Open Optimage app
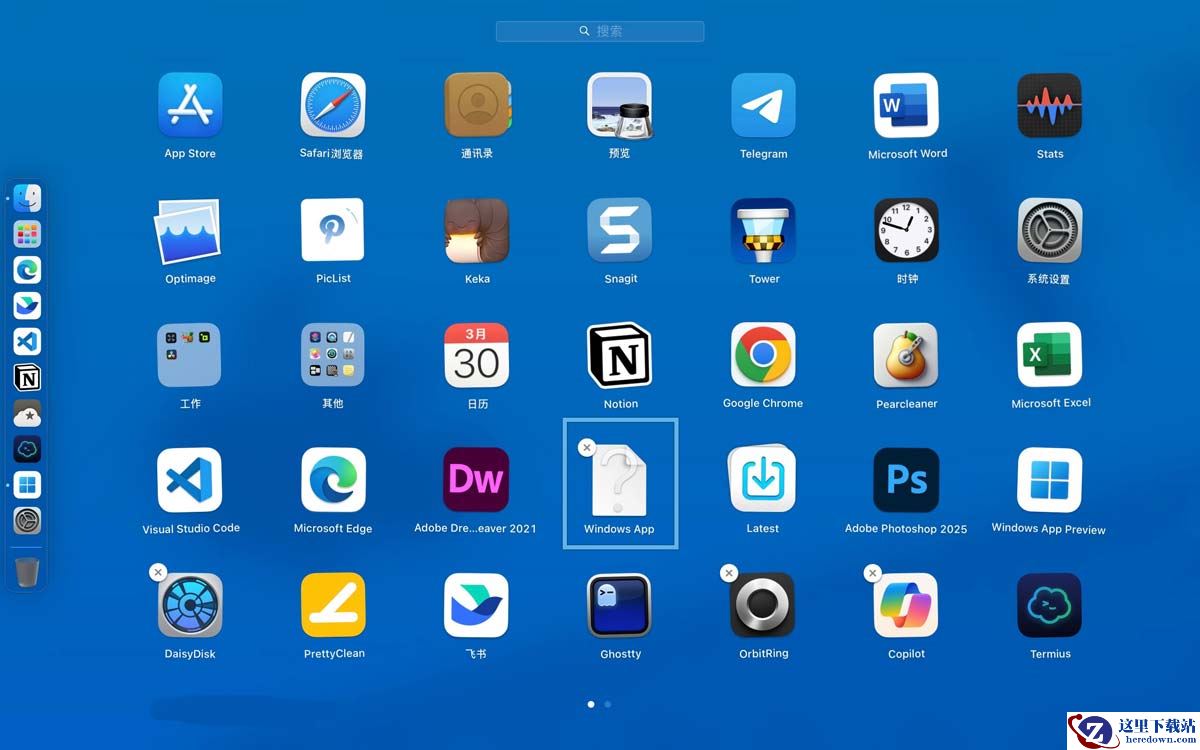 (190, 230)
